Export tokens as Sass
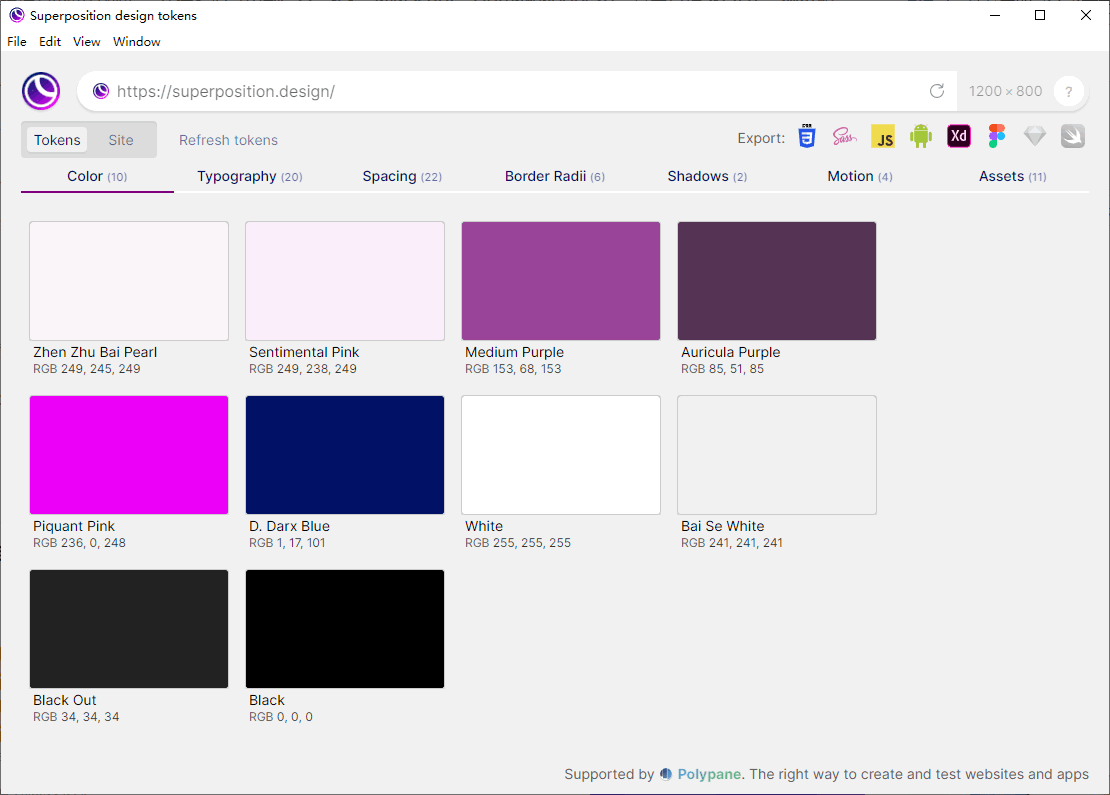Screen dimensions: 1110x795 [845, 137]
